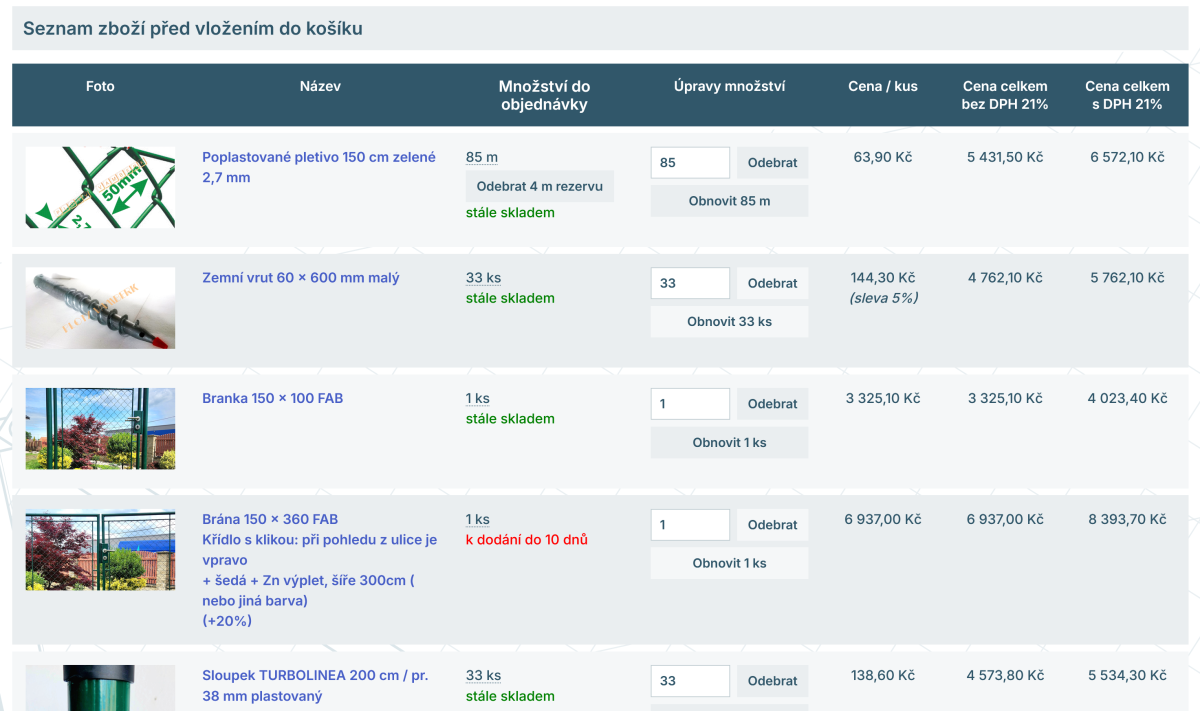Click the 'Cena / kus' column header
Image resolution: width=1200 pixels, height=711 pixels.
coord(883,86)
